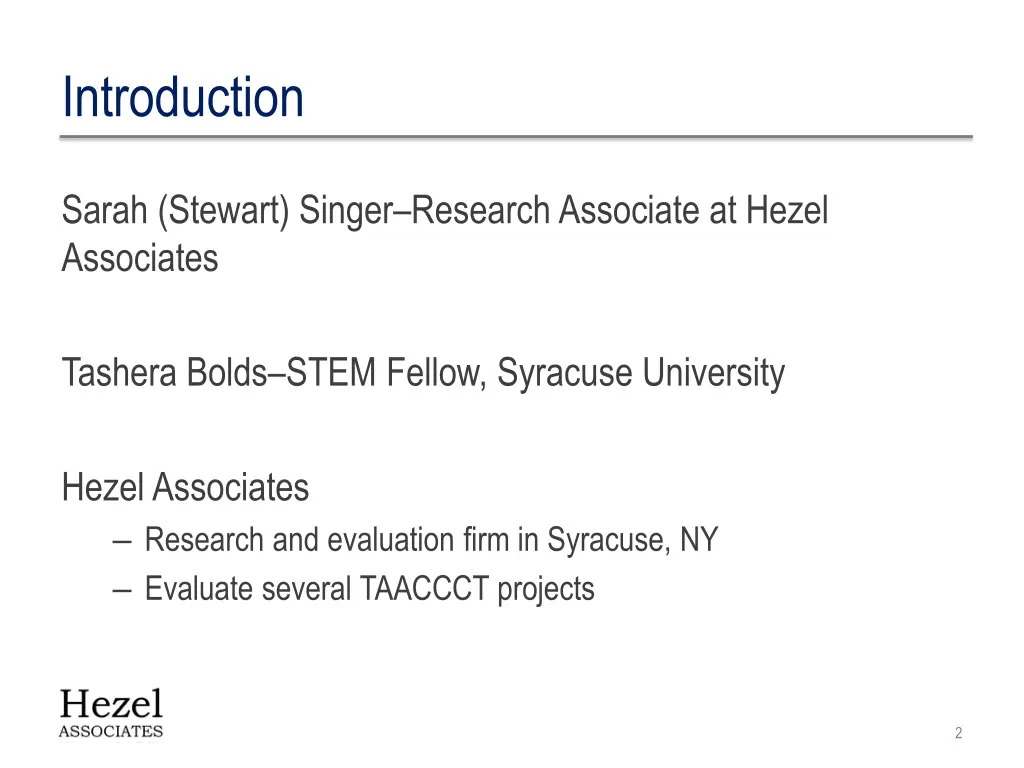Viewport: 1024px width, 768px height.
Task: Click the slide number 2
Action: (x=958, y=733)
